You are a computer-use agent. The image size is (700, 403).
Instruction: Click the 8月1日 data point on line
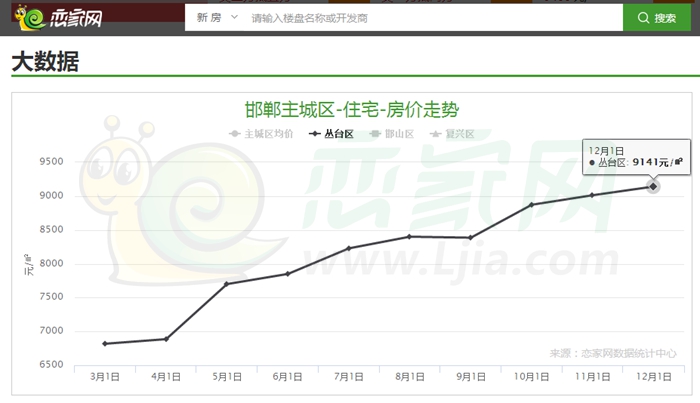click(409, 237)
